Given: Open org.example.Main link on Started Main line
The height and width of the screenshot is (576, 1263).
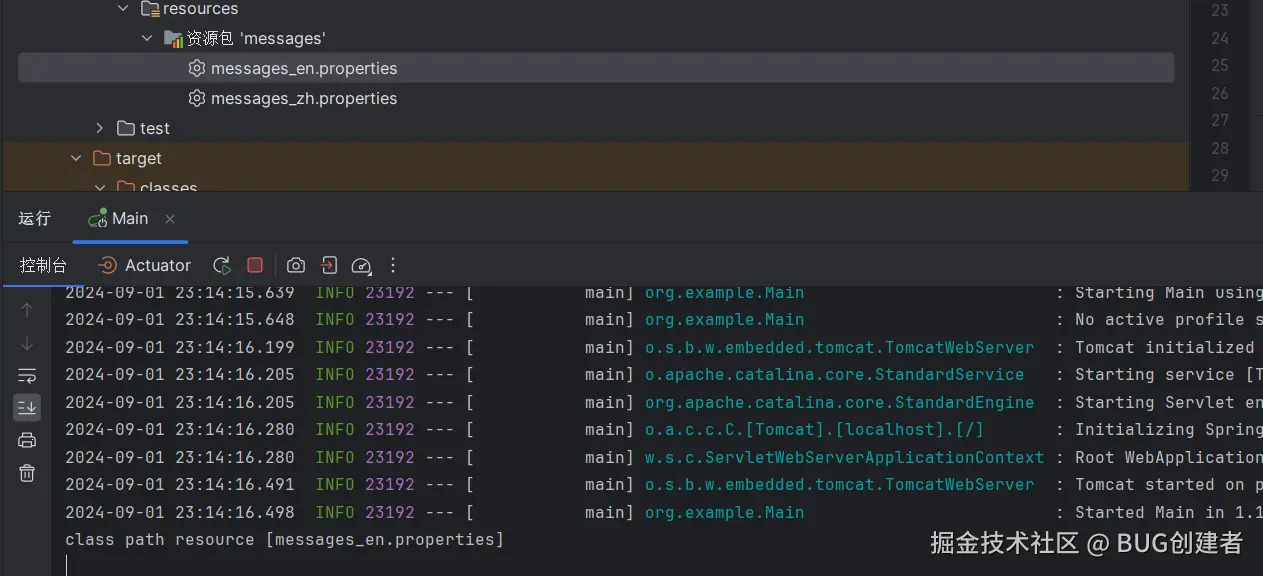Looking at the screenshot, I should [x=724, y=512].
